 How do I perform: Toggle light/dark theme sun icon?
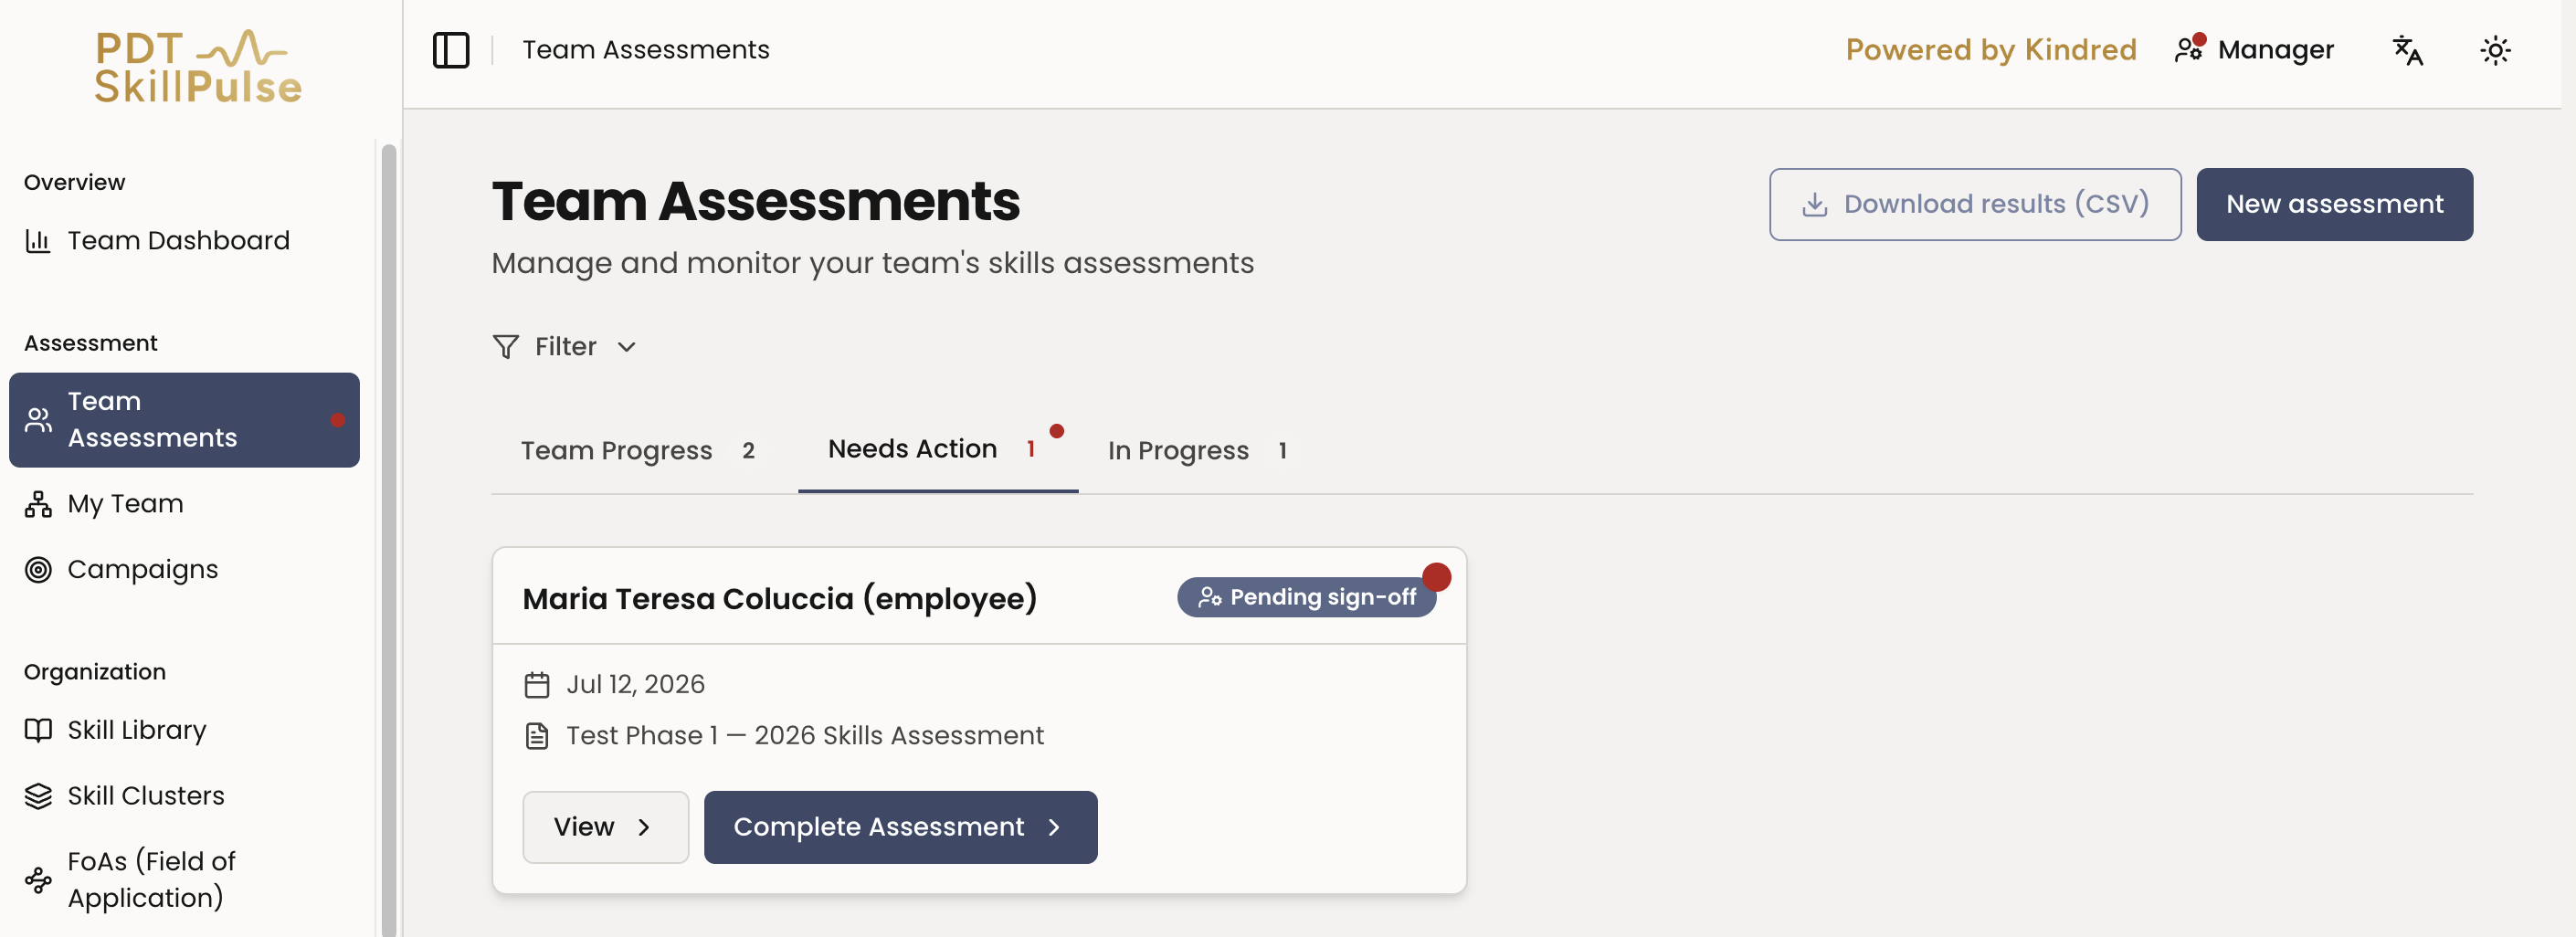[x=2495, y=50]
